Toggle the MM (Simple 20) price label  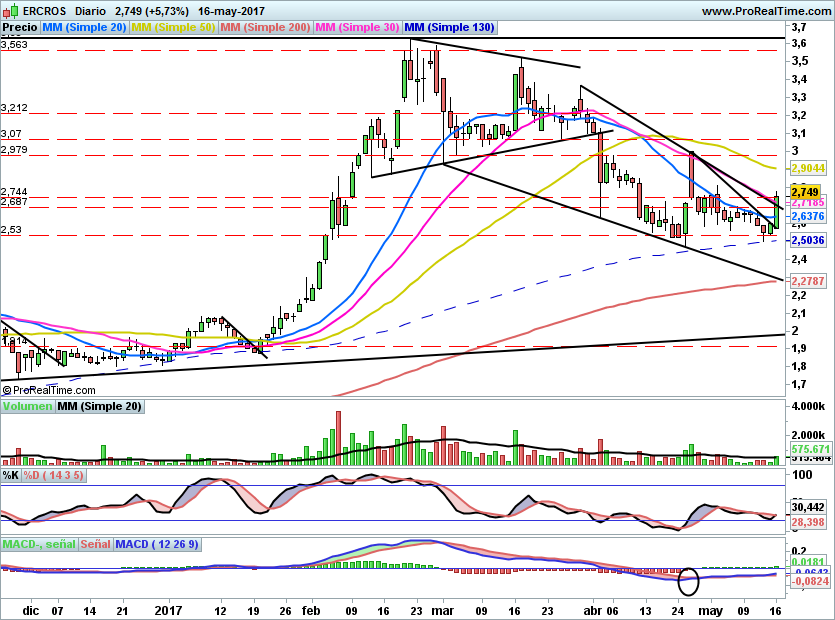tap(84, 28)
